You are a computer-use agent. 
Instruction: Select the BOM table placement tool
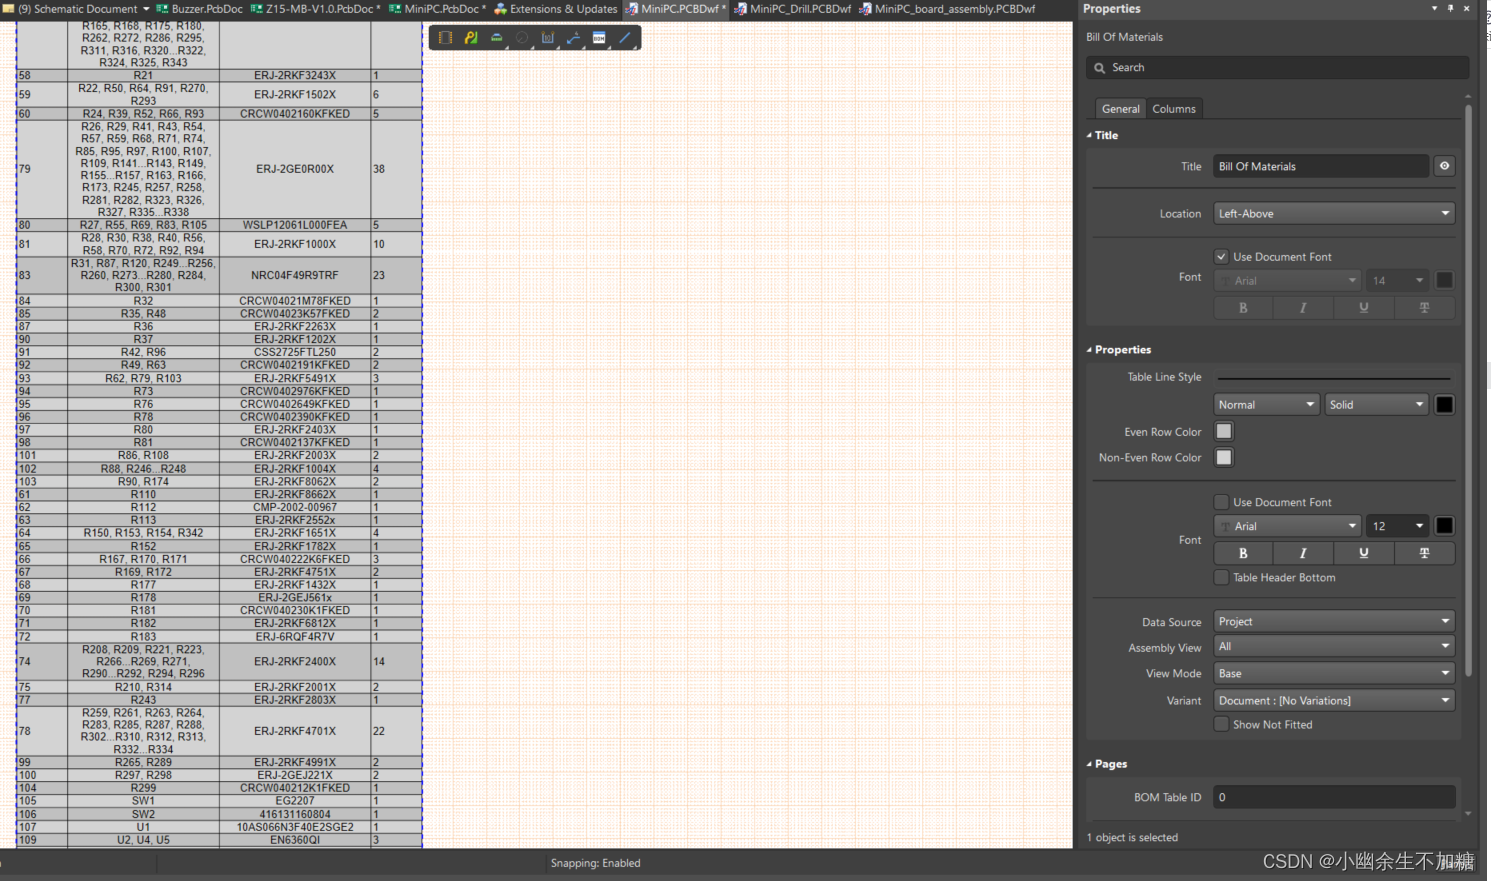(599, 38)
